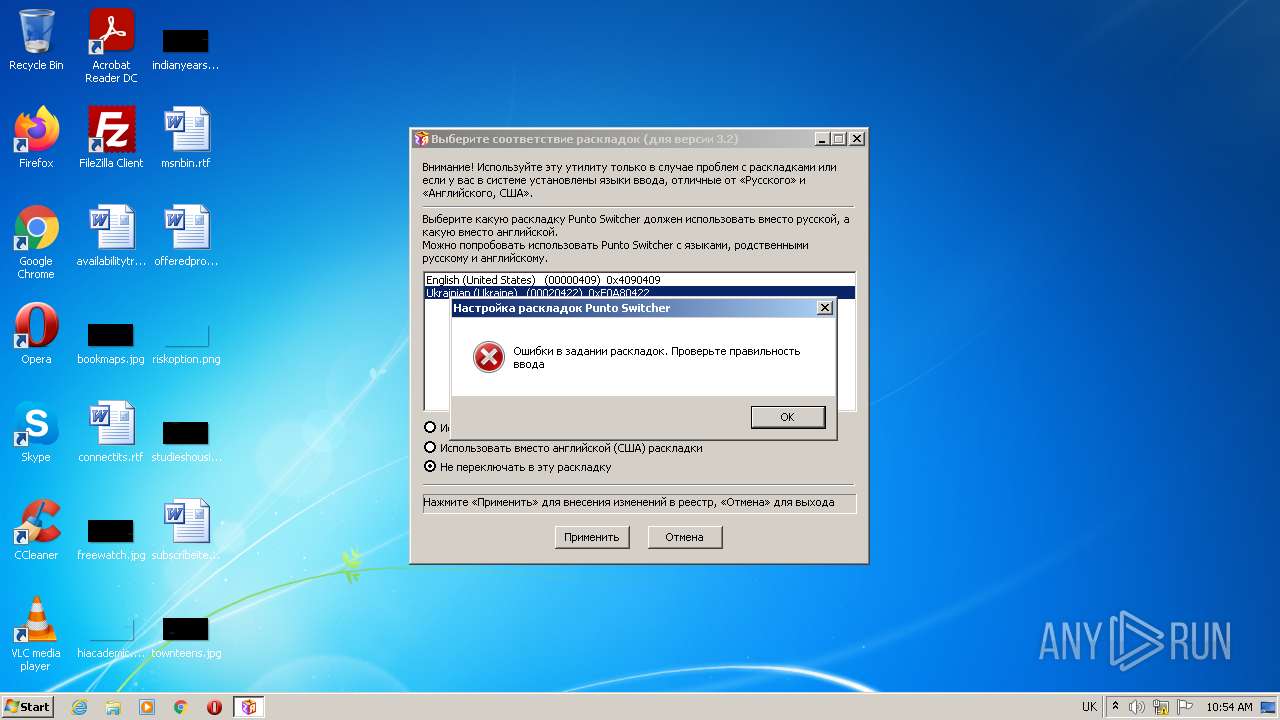The width and height of the screenshot is (1280, 720).
Task: Click the Отмена button
Action: pos(684,537)
